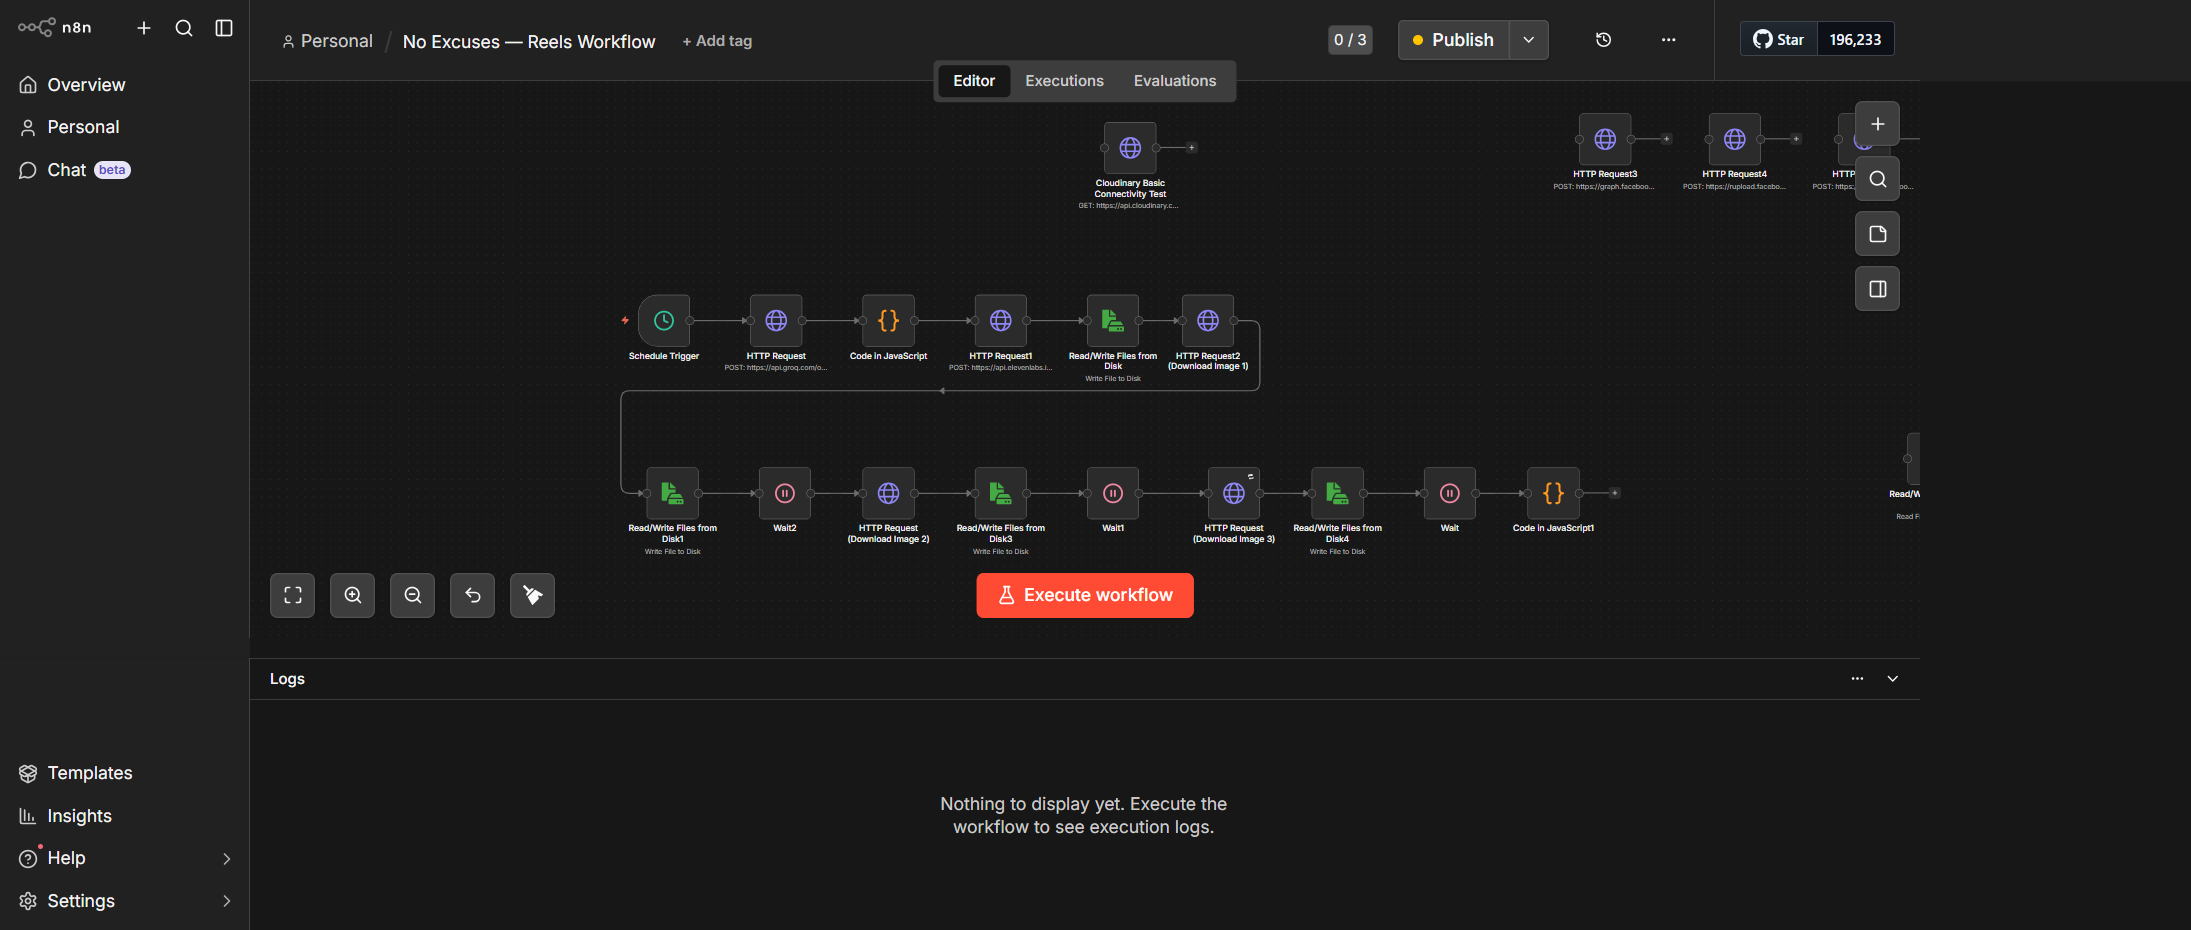2191x930 pixels.
Task: Select Read/Write Files from Disk1 node
Action: coord(673,493)
